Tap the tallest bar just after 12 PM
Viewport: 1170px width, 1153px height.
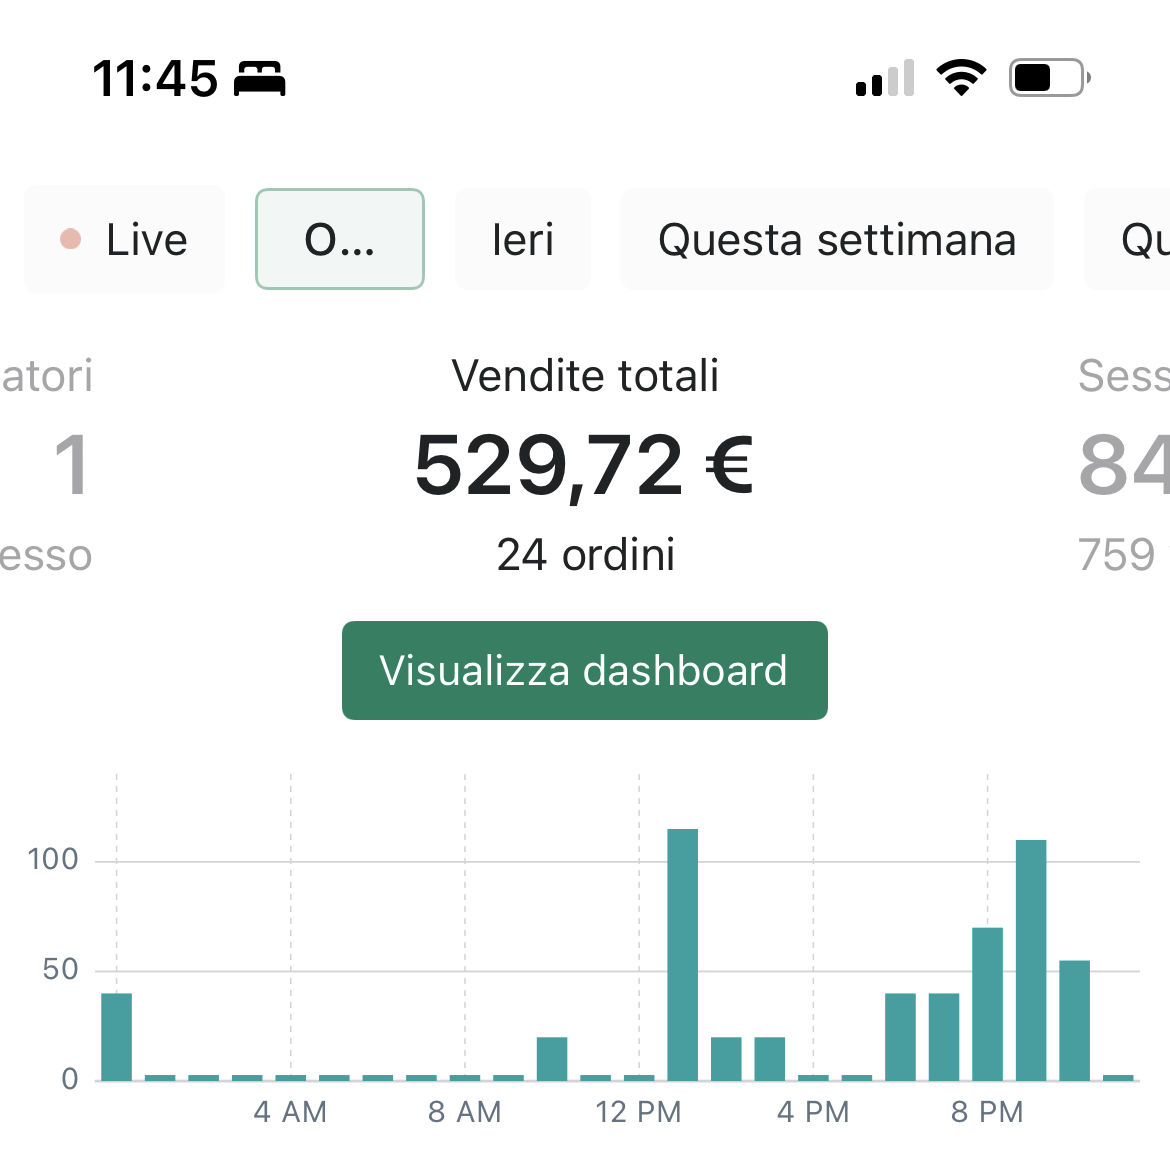(x=683, y=954)
